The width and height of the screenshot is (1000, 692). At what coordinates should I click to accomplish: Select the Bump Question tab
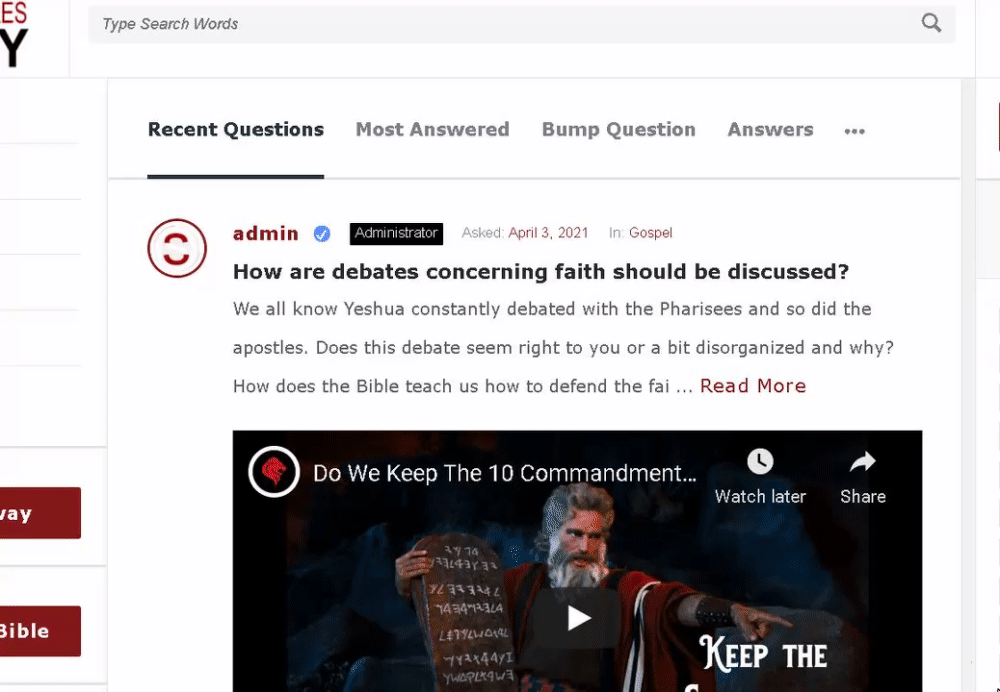(619, 129)
